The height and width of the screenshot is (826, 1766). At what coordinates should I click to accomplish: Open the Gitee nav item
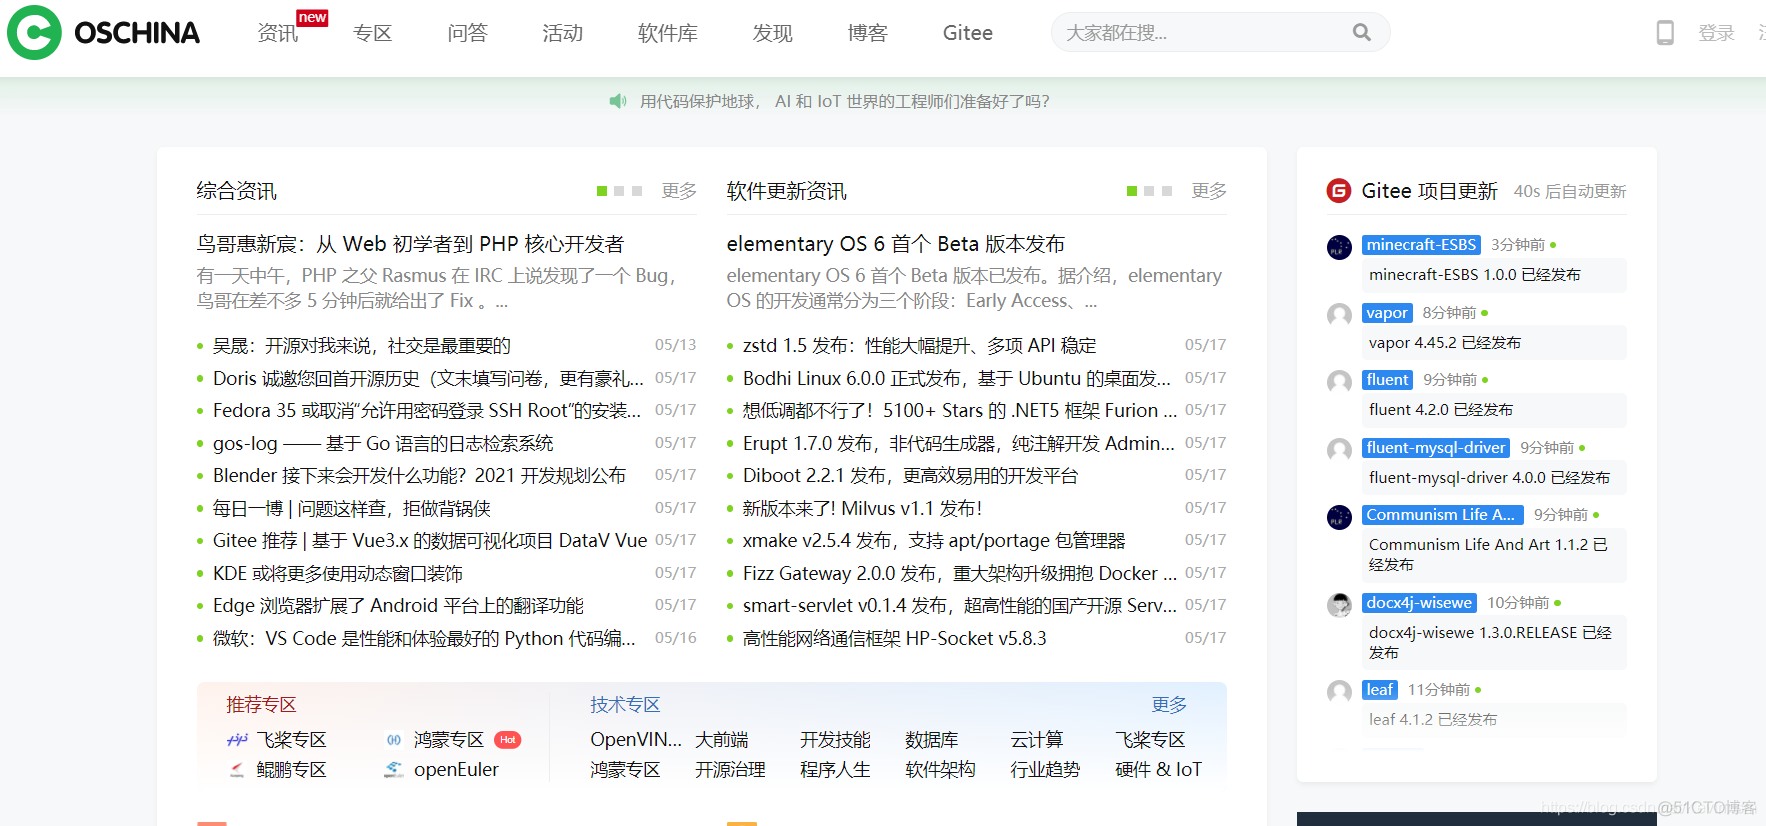tap(967, 33)
